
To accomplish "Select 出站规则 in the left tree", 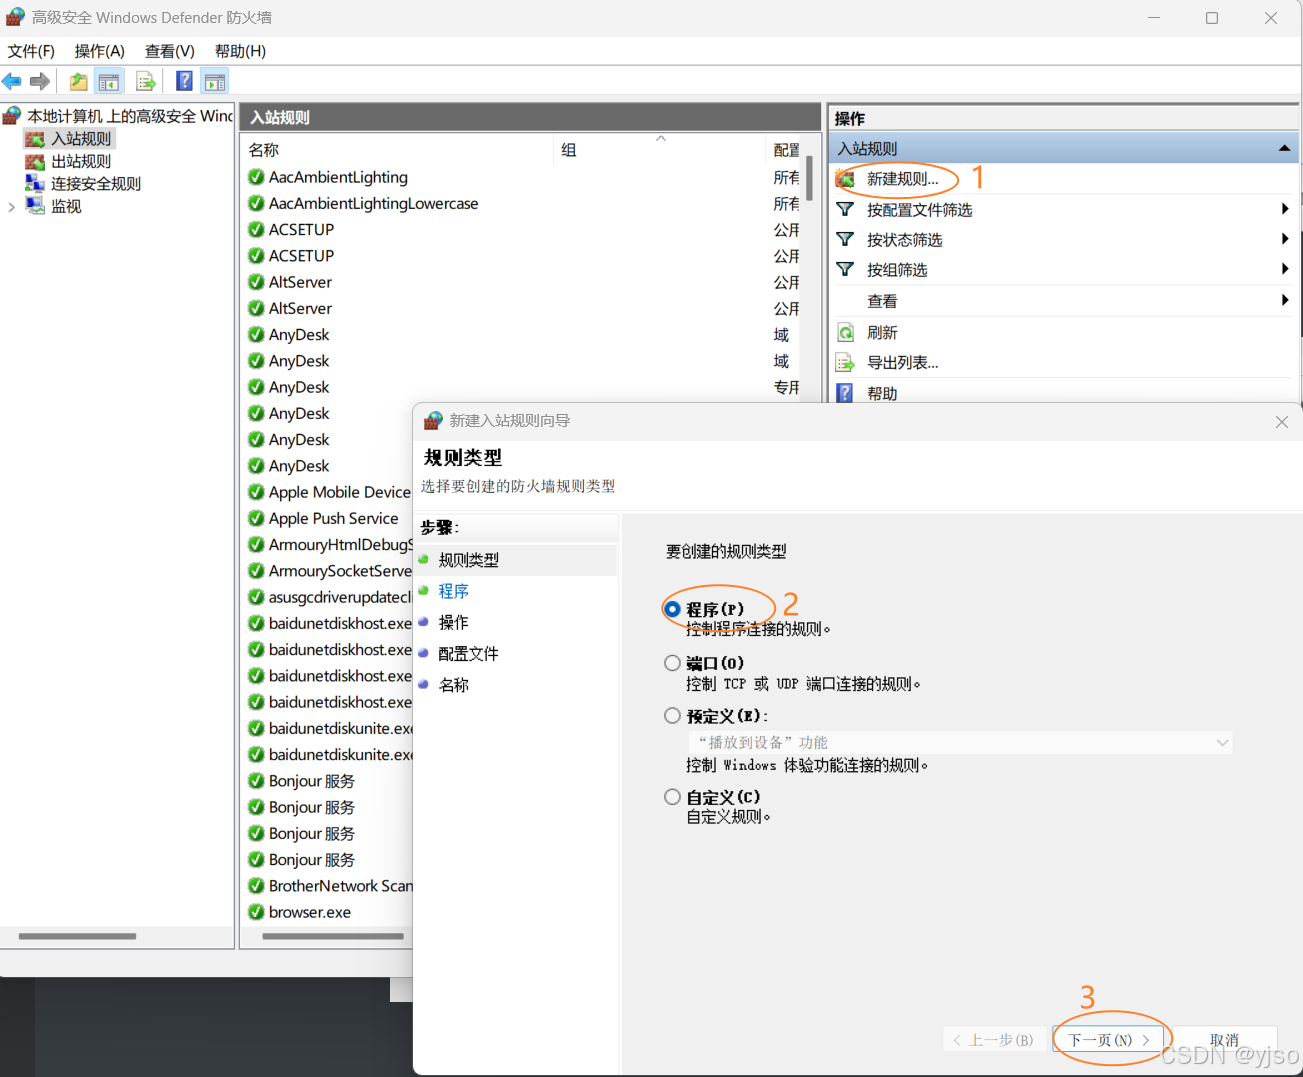I will click(x=81, y=161).
